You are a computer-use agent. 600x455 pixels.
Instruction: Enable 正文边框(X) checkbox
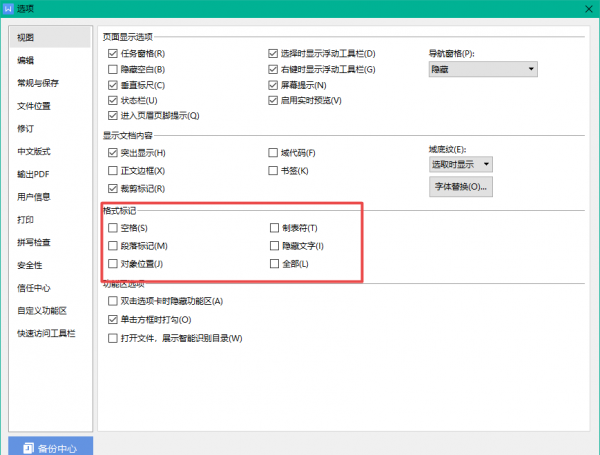(x=112, y=171)
